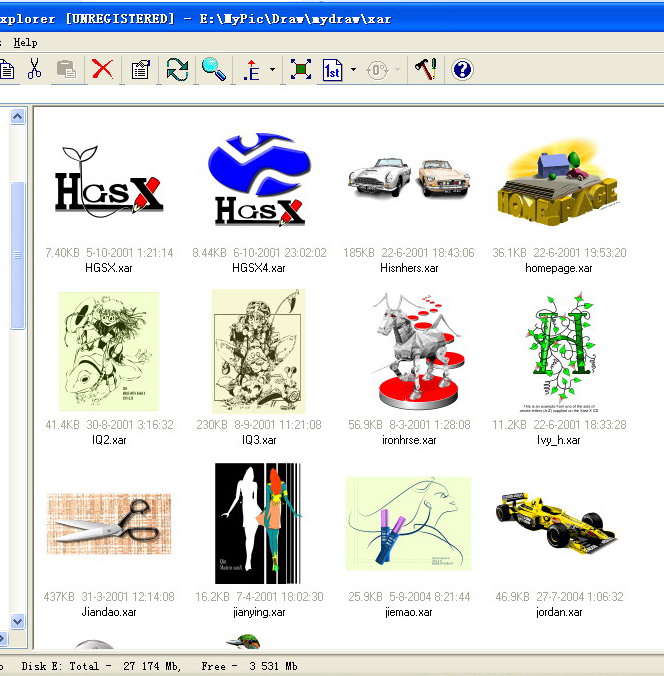Click the left panel scroll up arrow

click(18, 116)
